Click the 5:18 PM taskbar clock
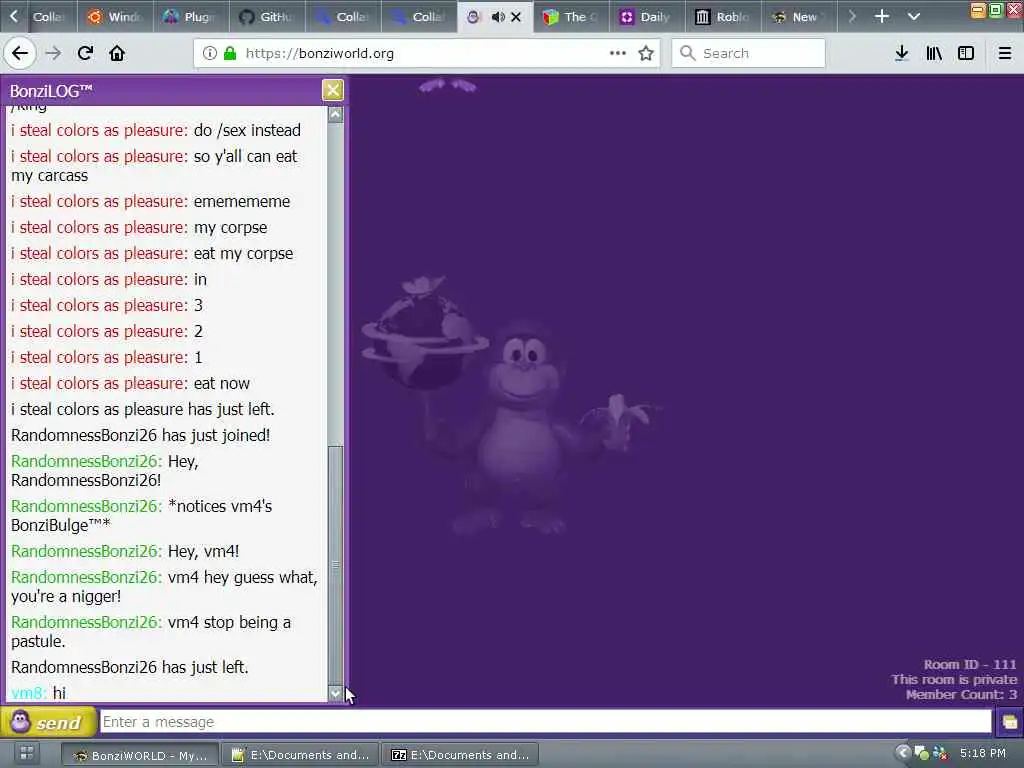 coord(983,753)
